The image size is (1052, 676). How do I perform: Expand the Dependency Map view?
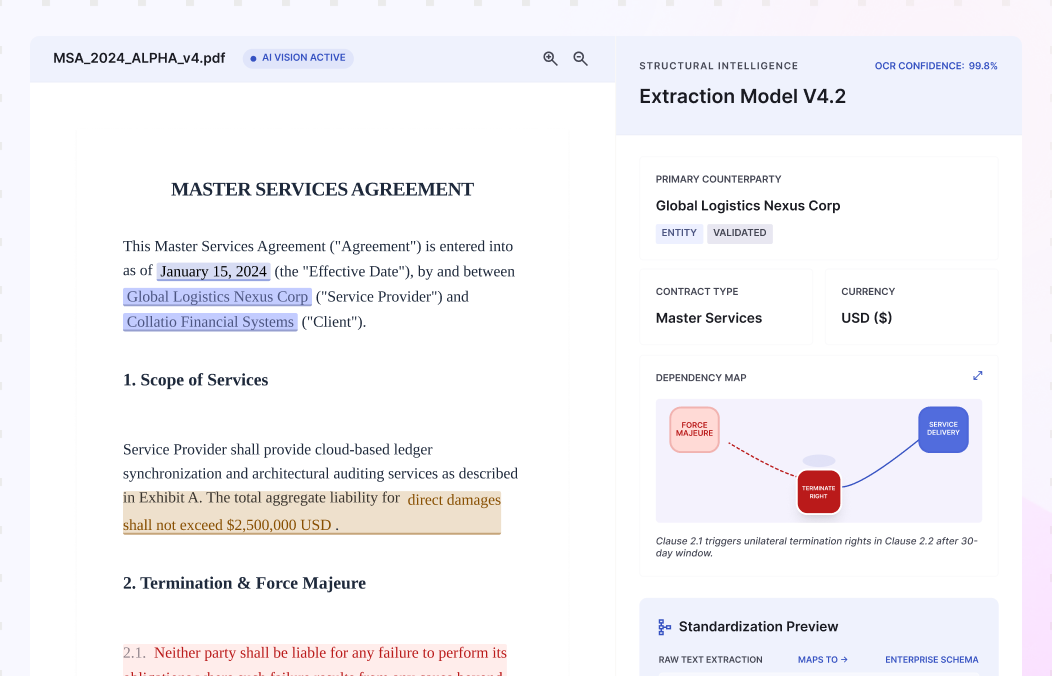(x=978, y=376)
